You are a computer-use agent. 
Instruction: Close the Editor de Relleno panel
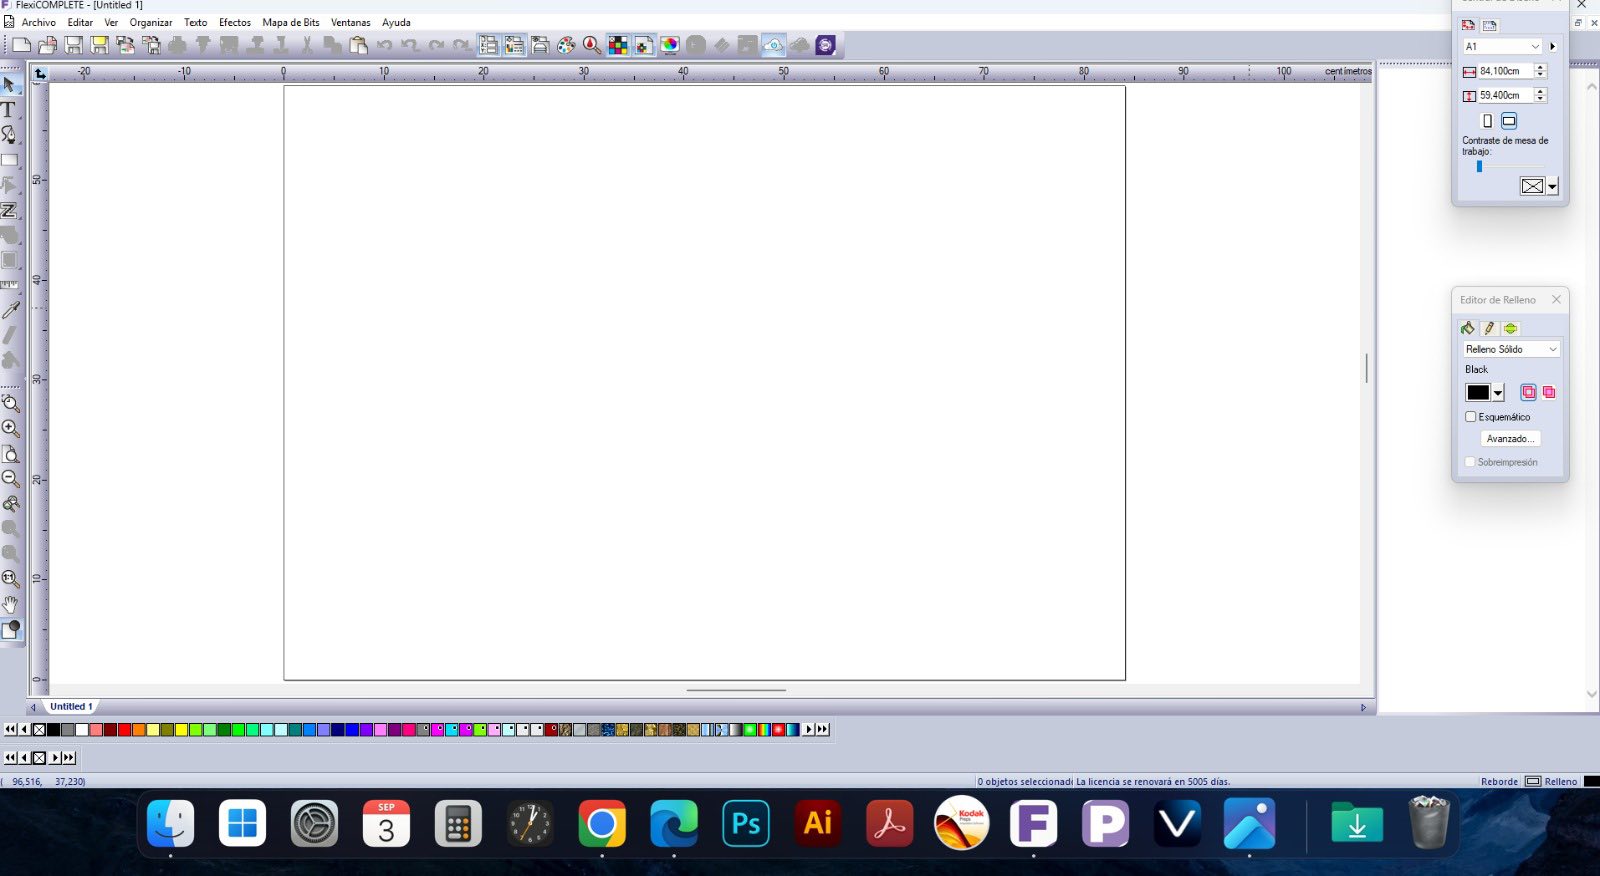(1556, 300)
